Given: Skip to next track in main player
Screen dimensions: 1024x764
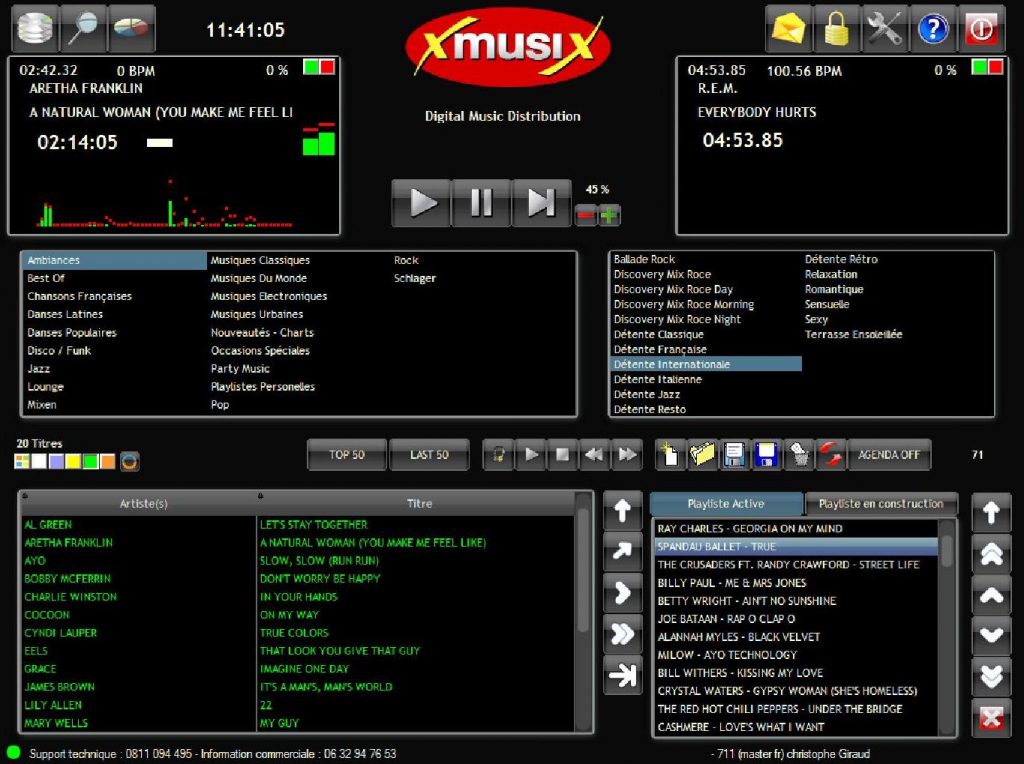Looking at the screenshot, I should (541, 203).
